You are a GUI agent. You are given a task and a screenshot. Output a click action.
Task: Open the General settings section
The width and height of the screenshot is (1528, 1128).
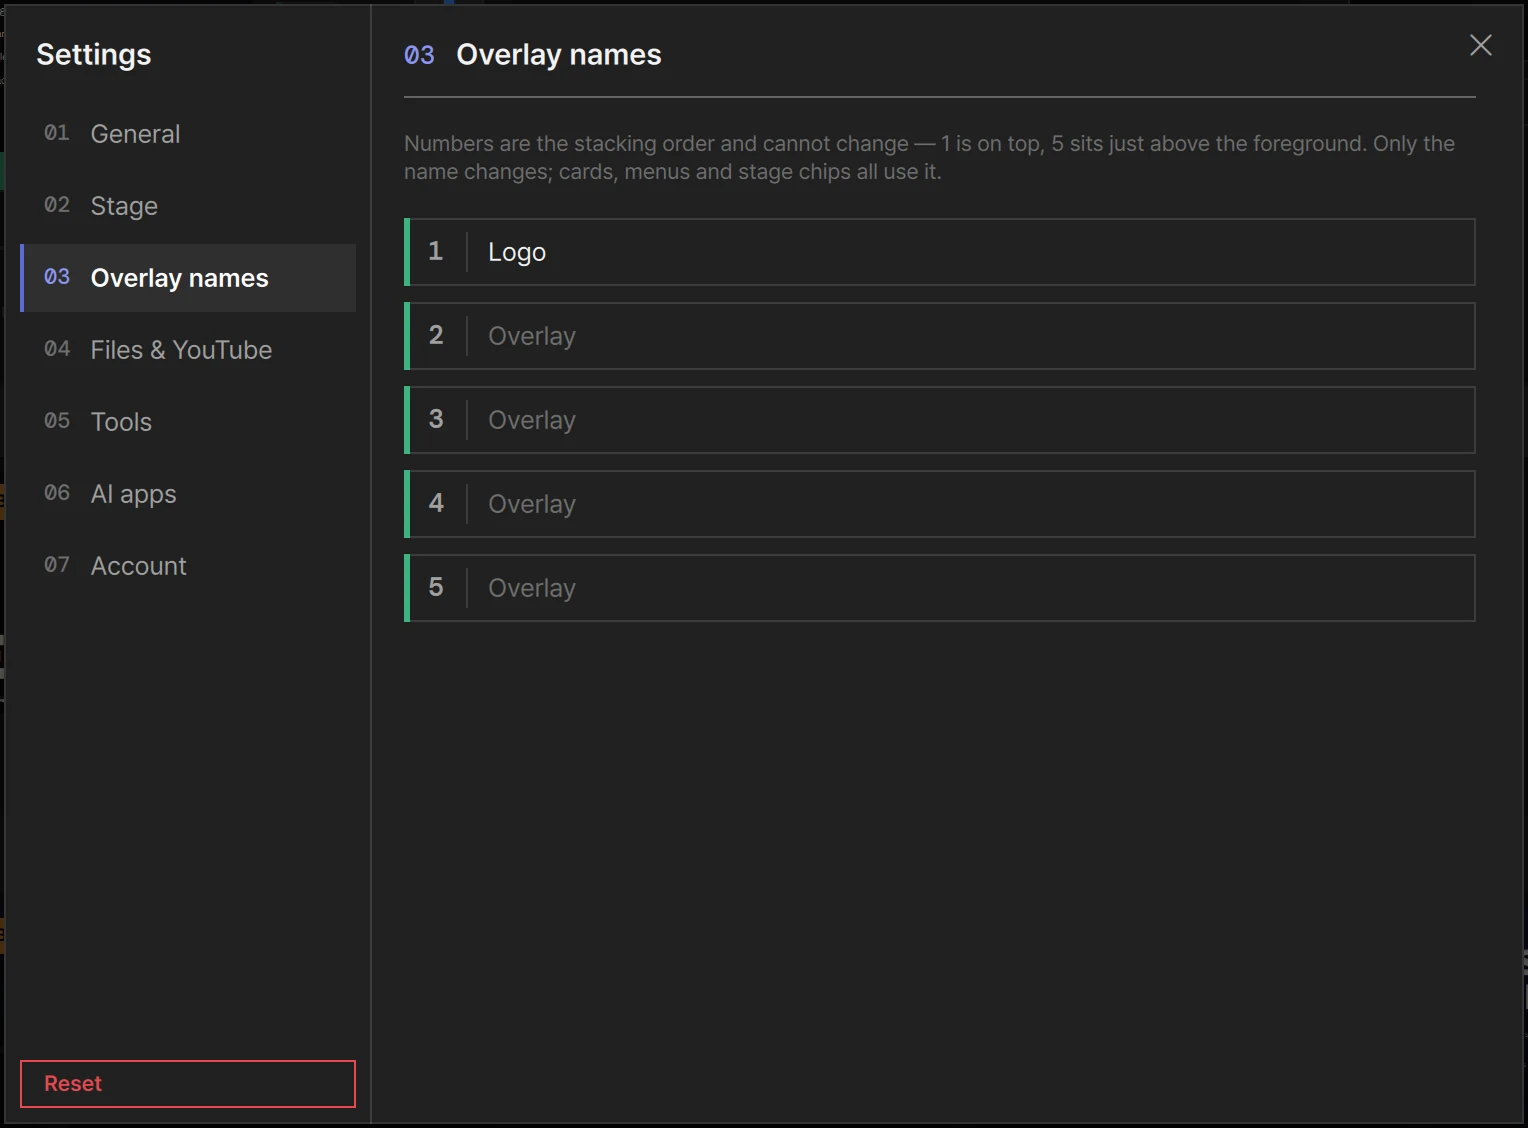(188, 134)
